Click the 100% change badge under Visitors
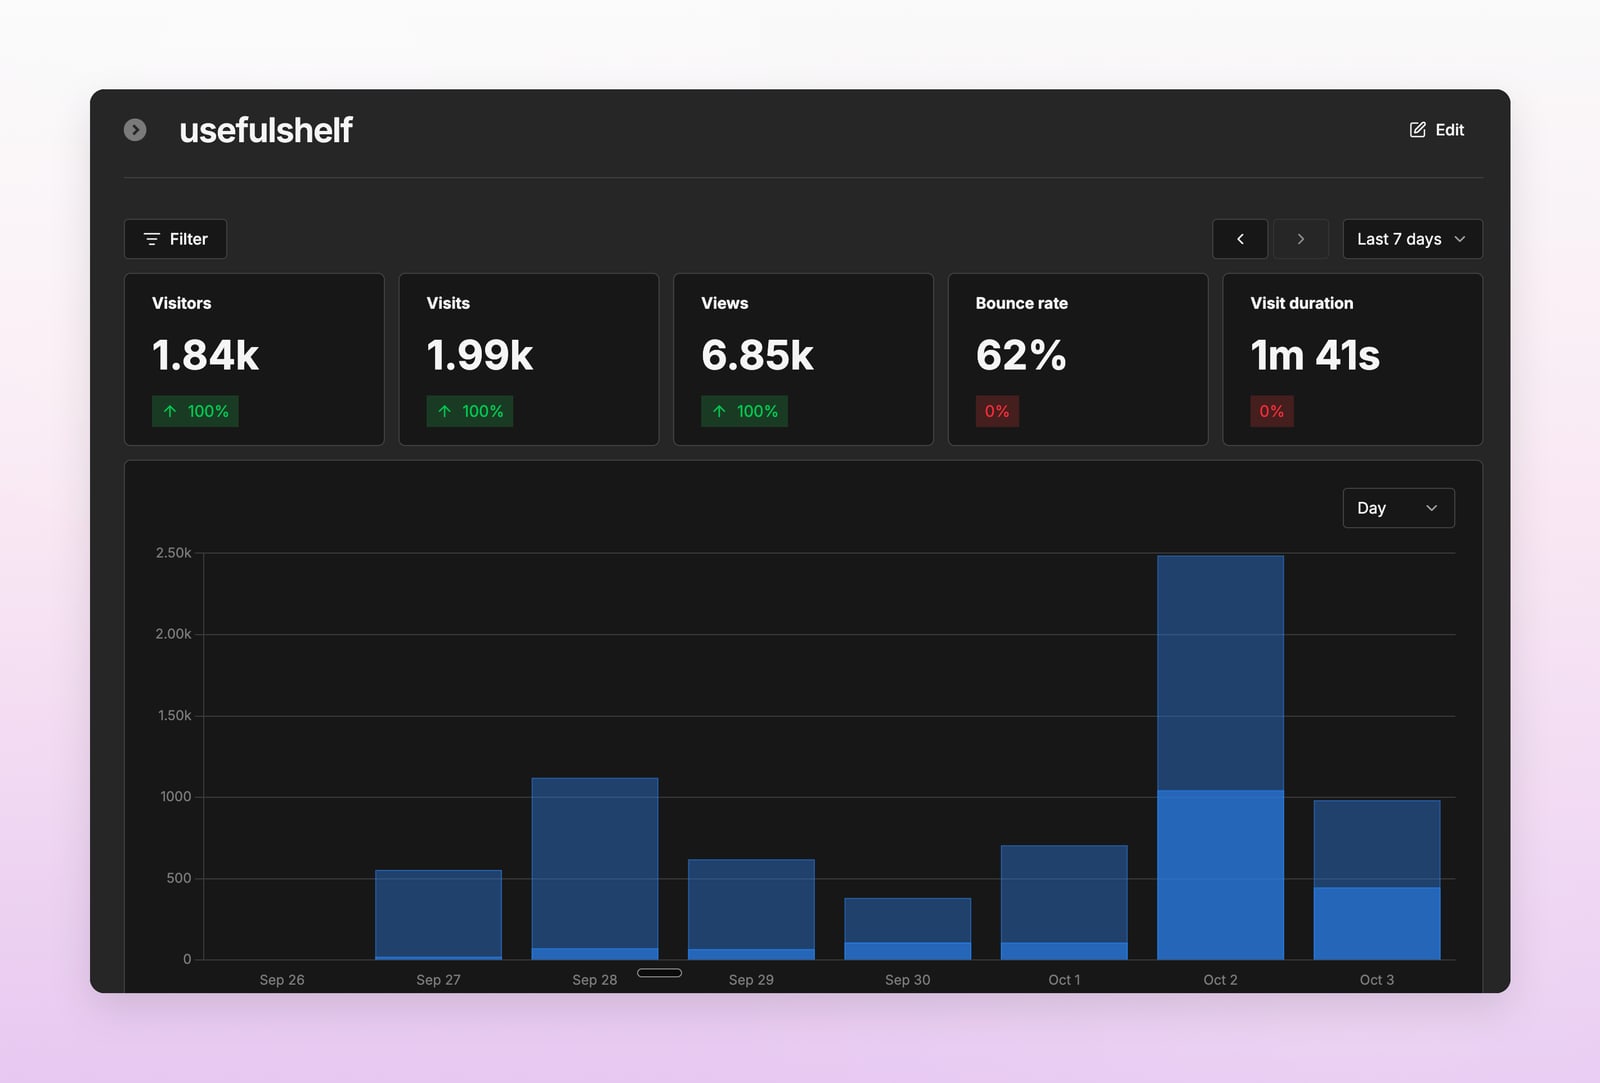This screenshot has height=1083, width=1600. (195, 411)
